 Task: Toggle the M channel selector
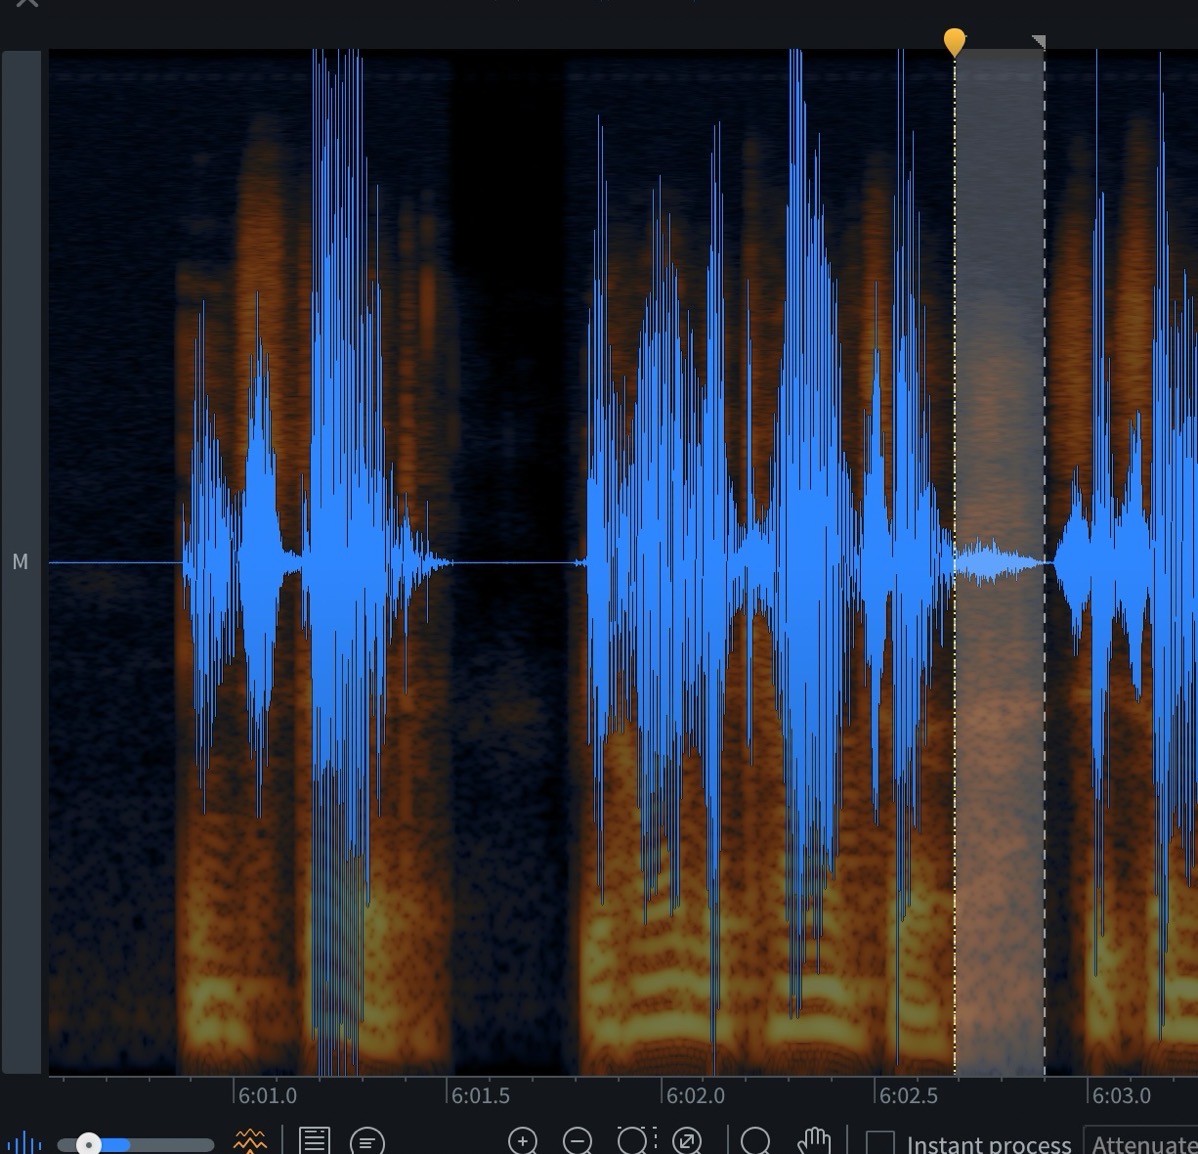tap(20, 562)
